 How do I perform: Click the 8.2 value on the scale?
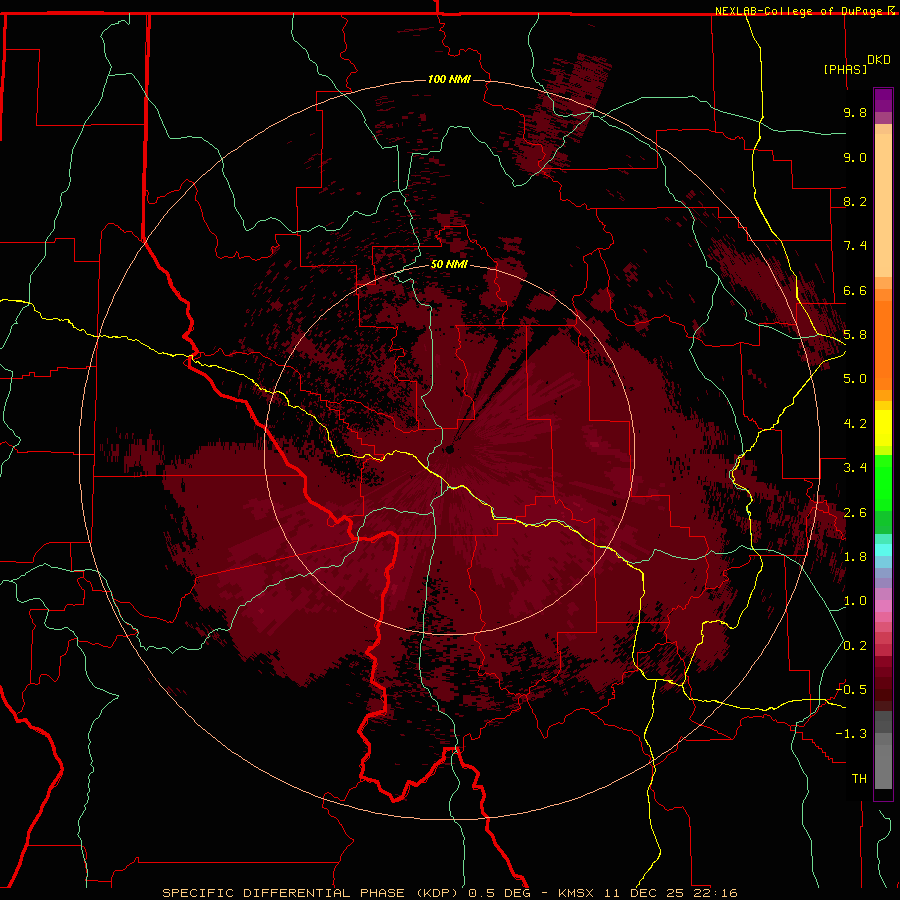click(855, 201)
